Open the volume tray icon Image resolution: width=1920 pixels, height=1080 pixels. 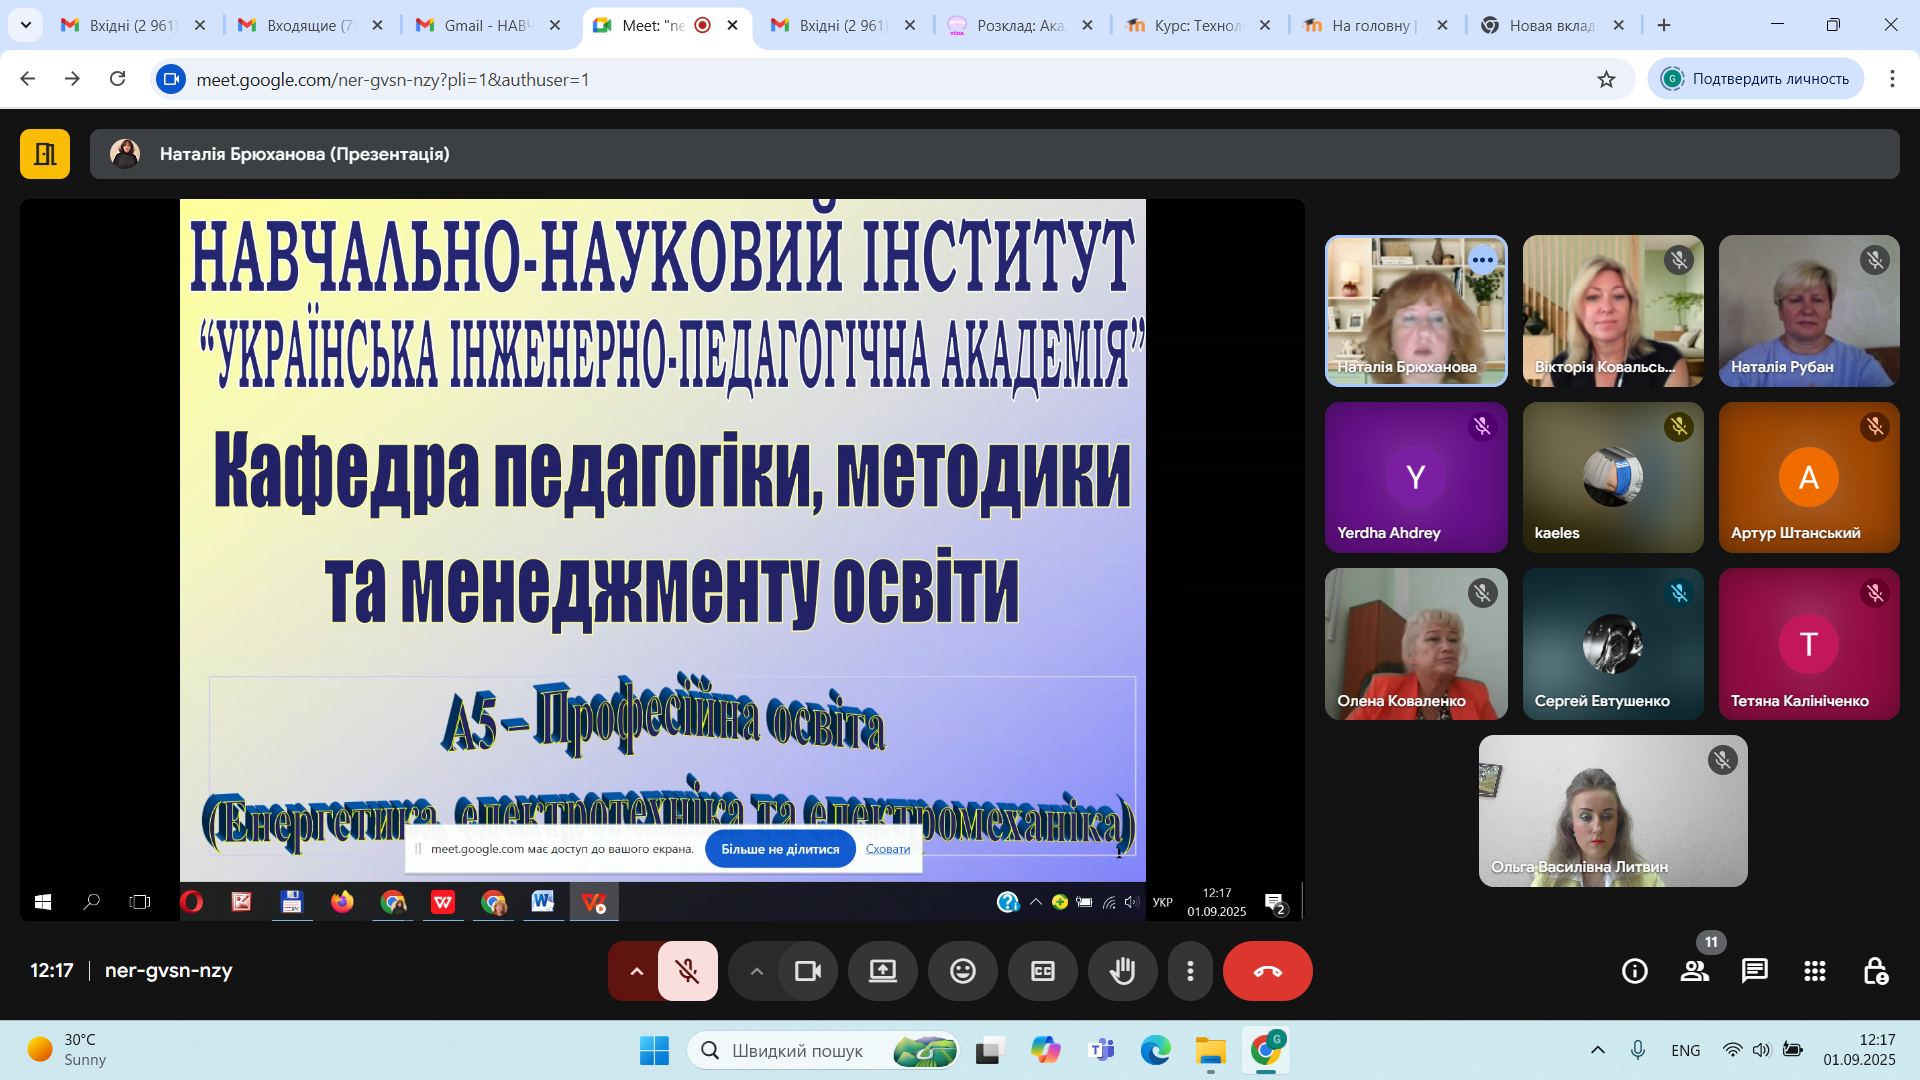coord(1762,1050)
